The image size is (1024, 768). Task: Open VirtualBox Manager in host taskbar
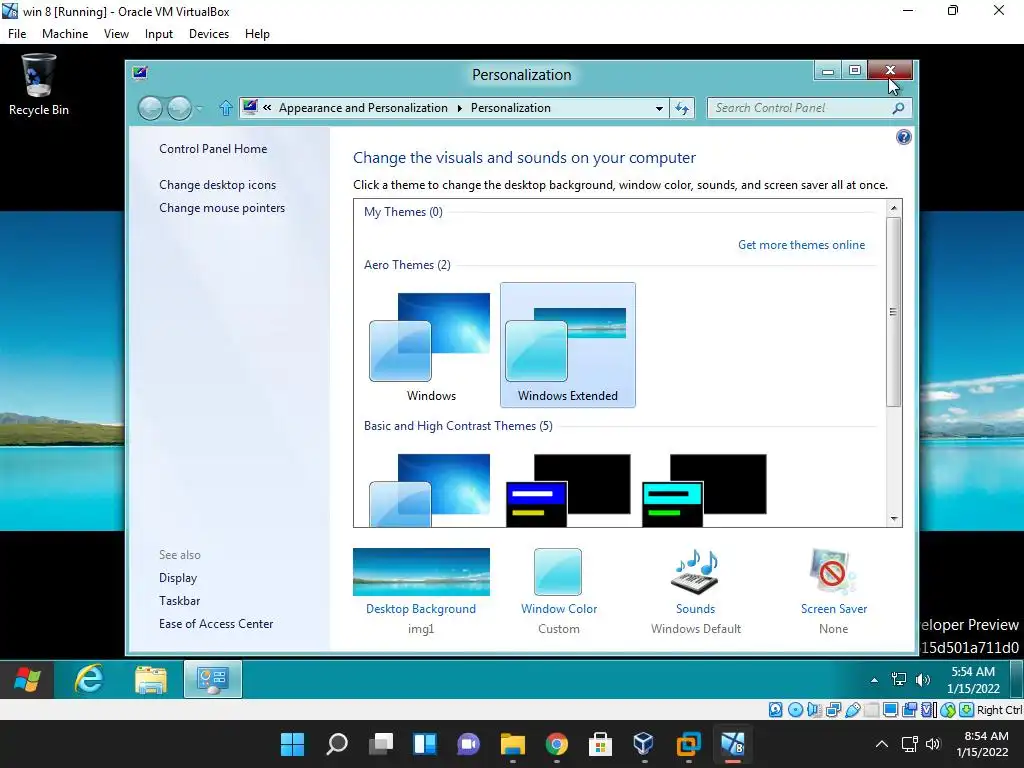point(644,744)
